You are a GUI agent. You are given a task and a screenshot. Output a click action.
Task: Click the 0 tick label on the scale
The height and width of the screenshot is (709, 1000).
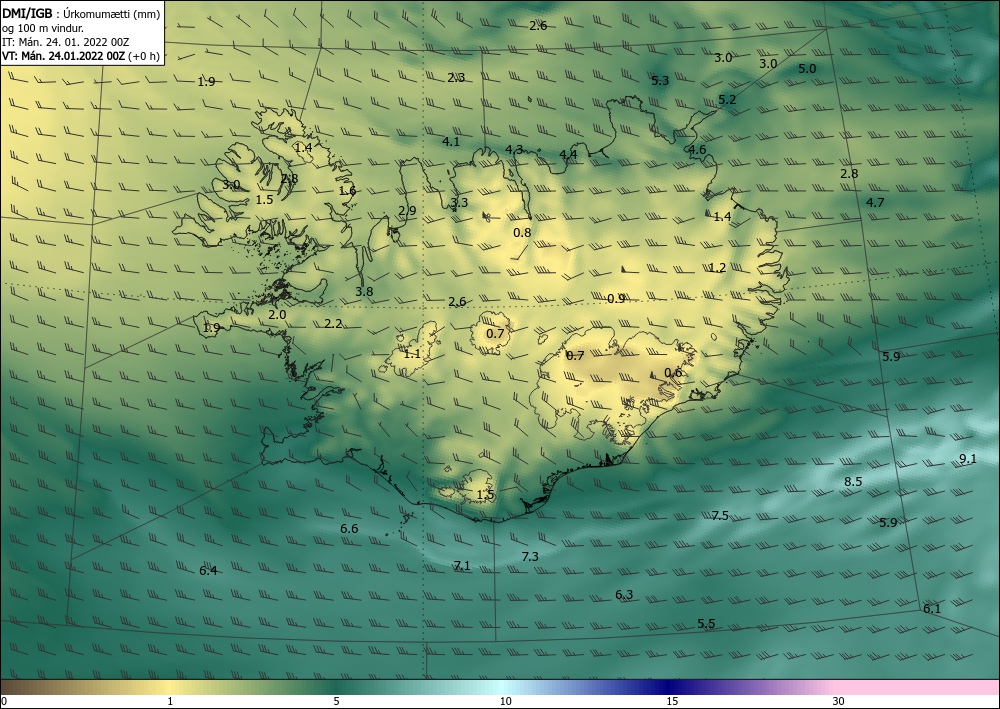4,702
